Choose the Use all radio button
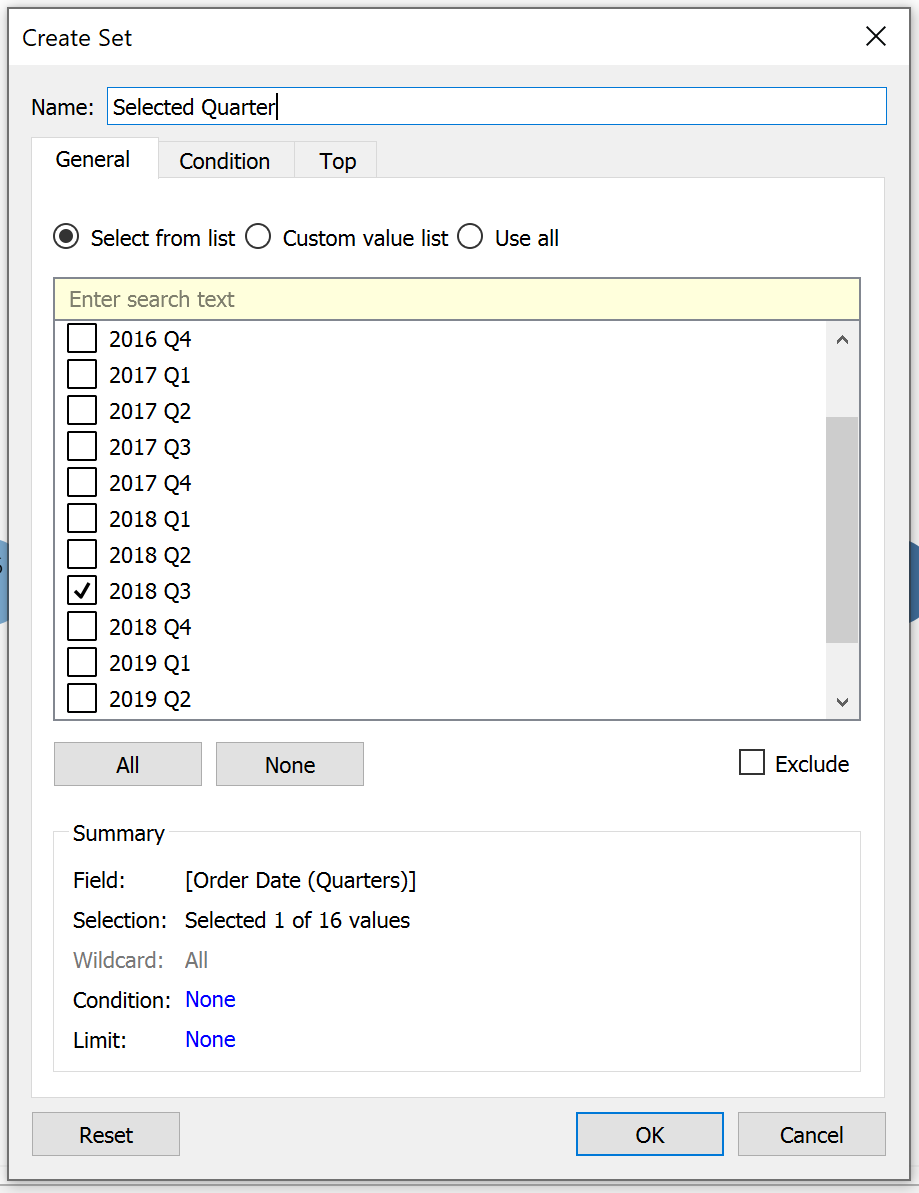Viewport: 919px width, 1193px height. coord(470,237)
